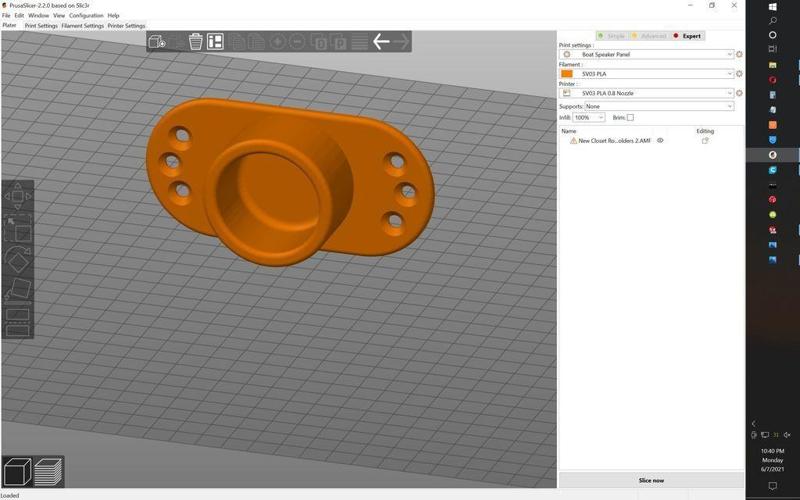Click the Copy toolbar icon
The image size is (800, 500).
[x=237, y=41]
